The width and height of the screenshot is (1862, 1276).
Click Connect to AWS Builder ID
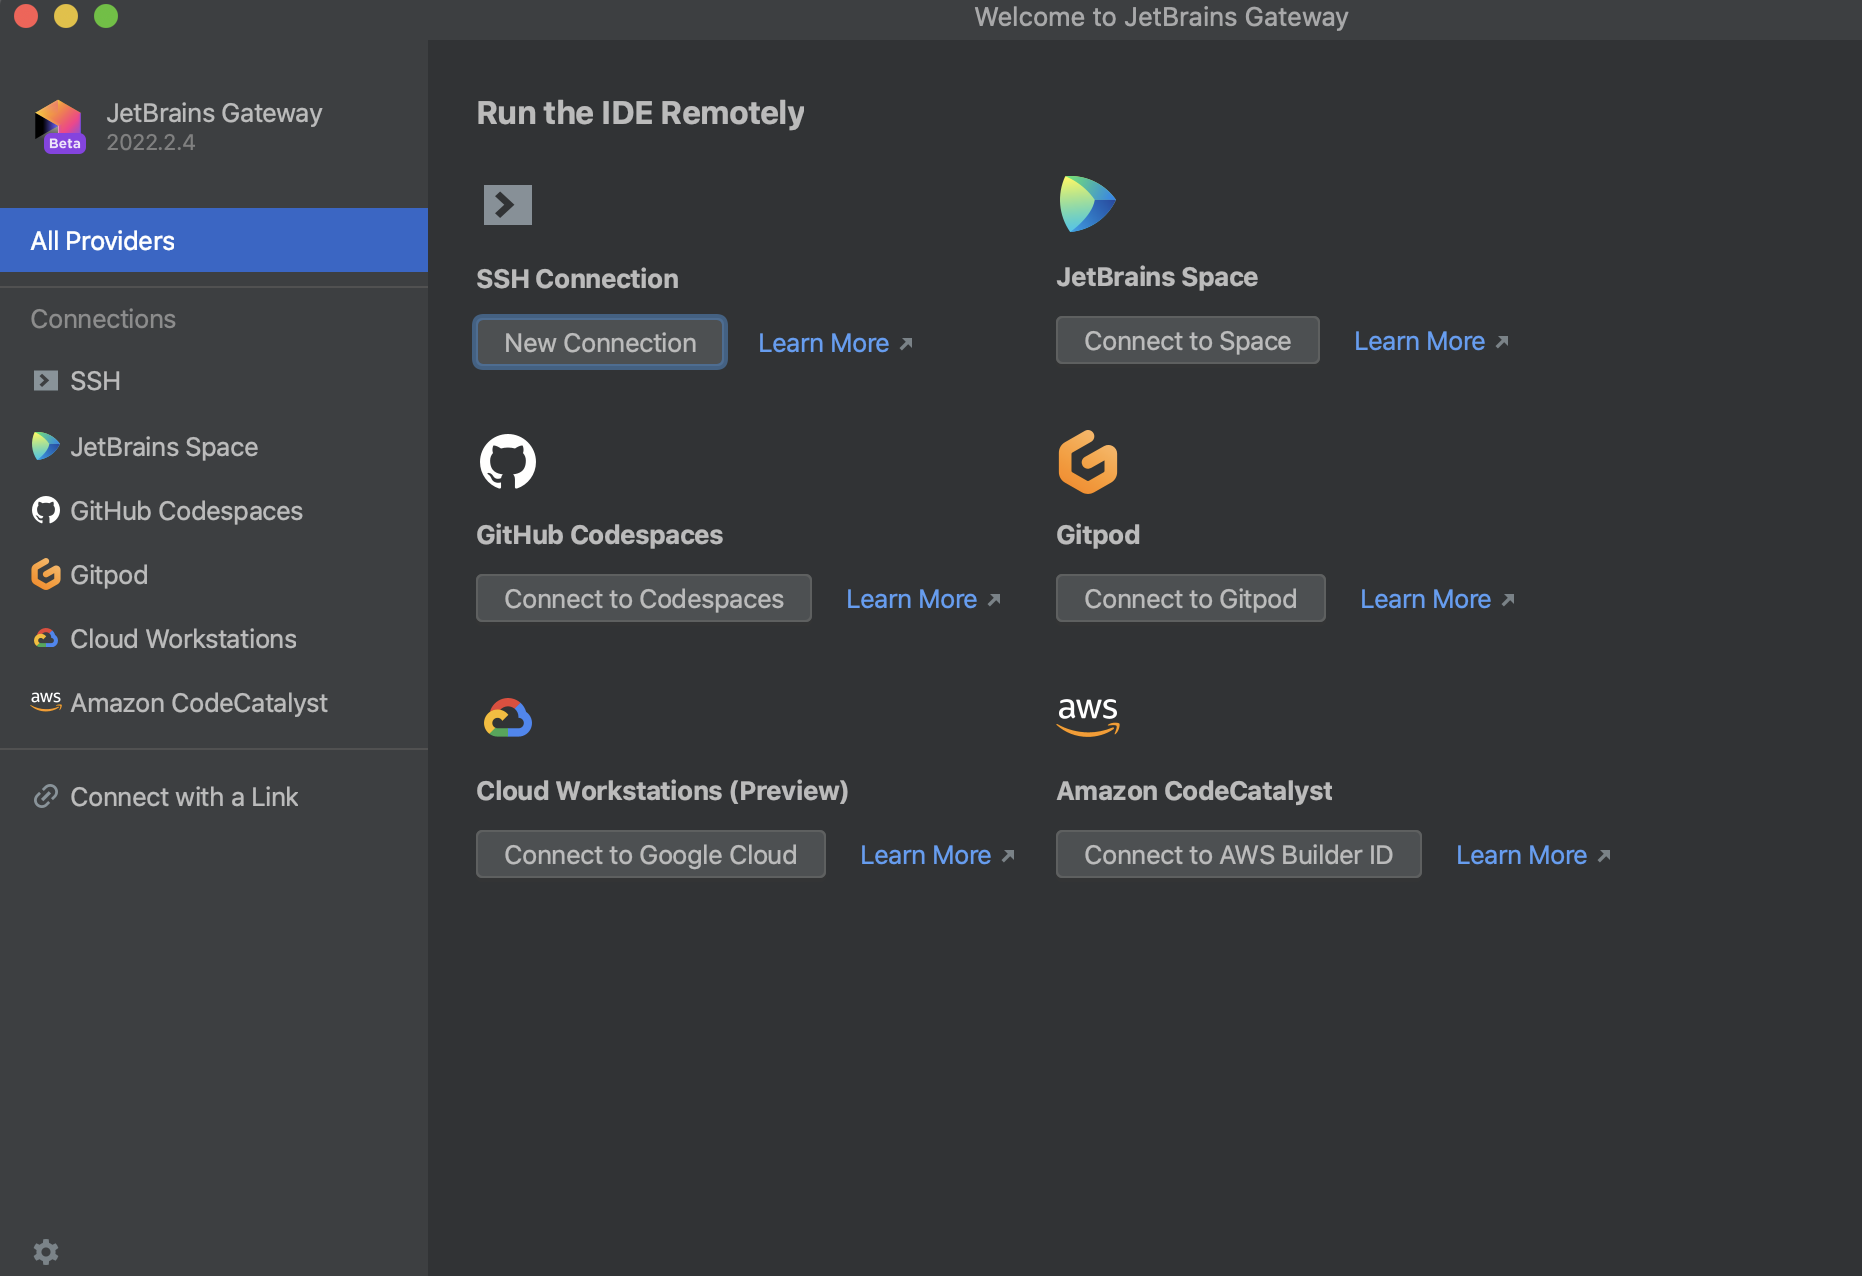1238,854
